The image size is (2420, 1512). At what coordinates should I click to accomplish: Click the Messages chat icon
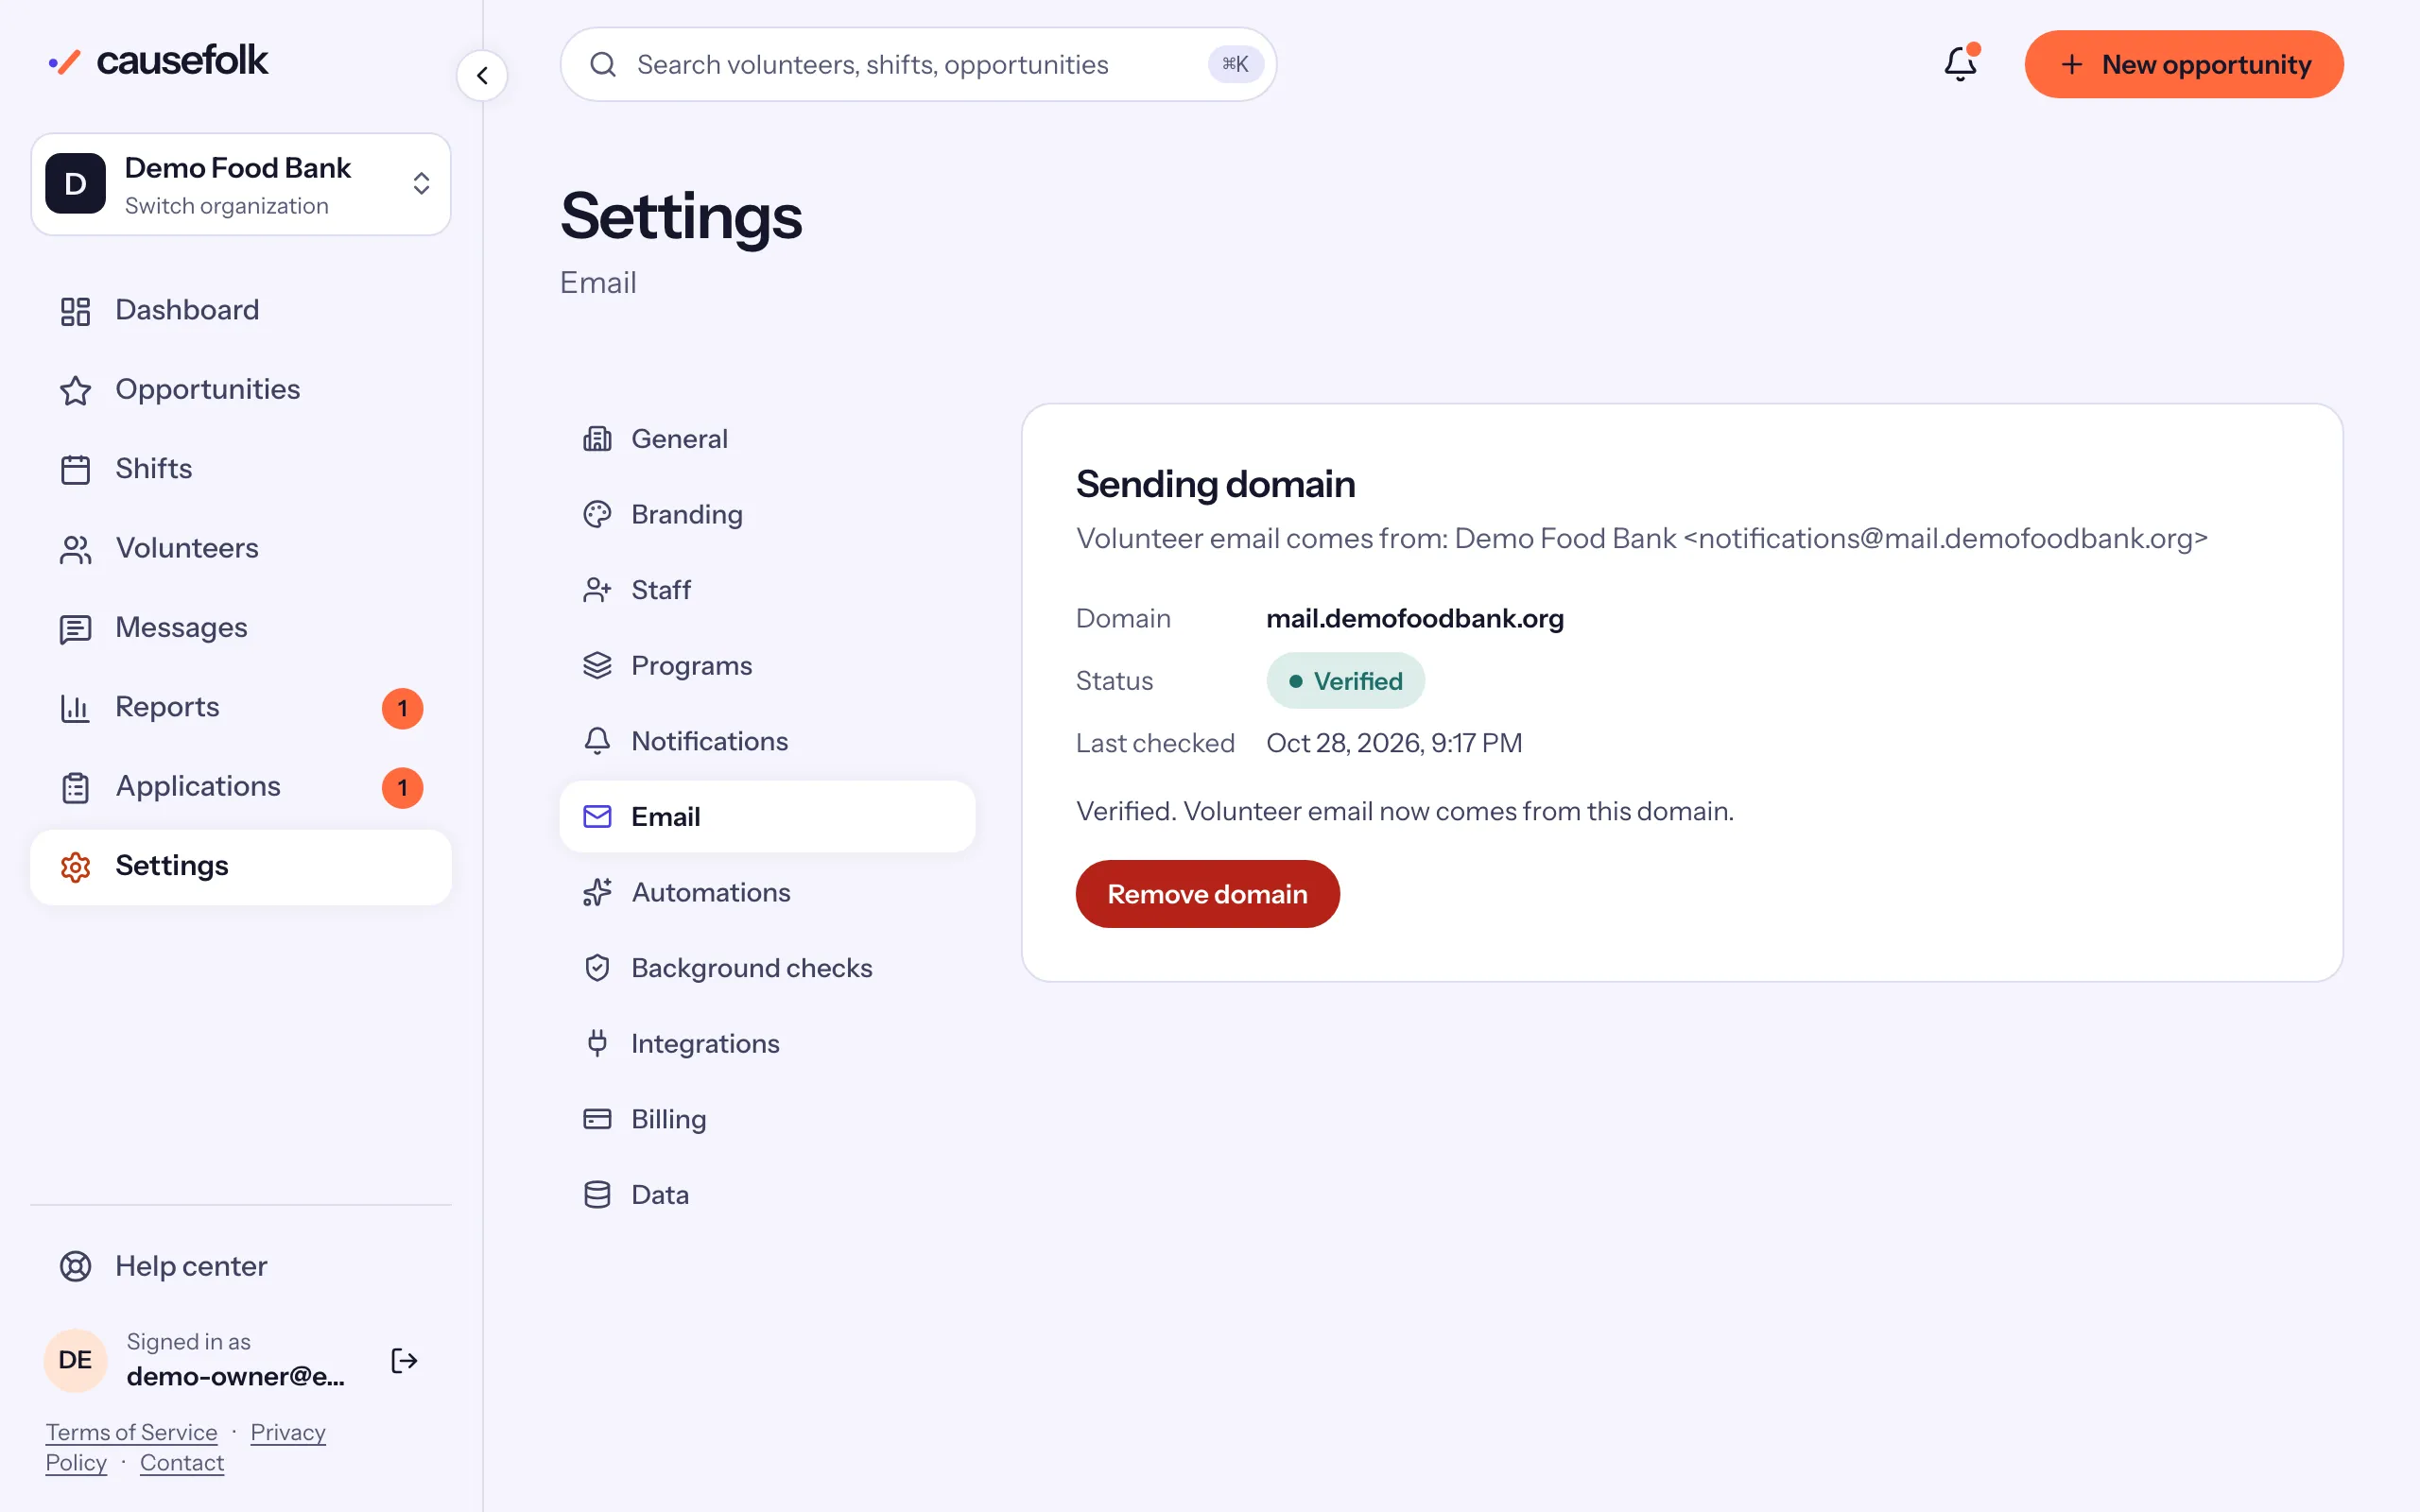pyautogui.click(x=75, y=628)
